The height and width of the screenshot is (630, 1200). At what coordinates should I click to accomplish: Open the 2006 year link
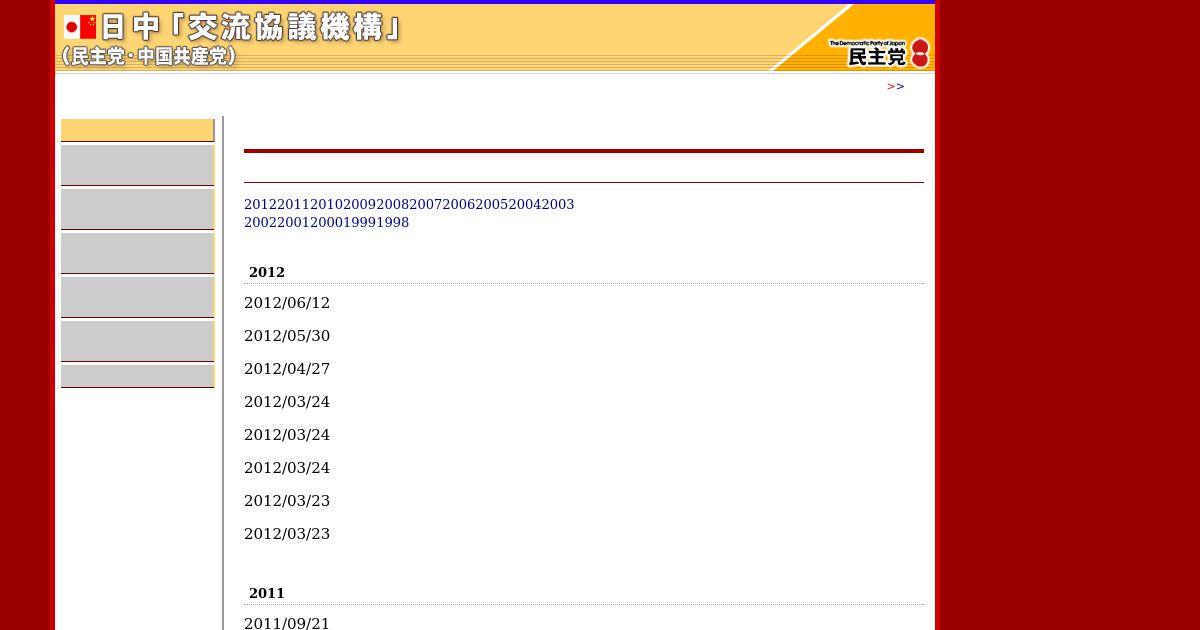click(458, 204)
